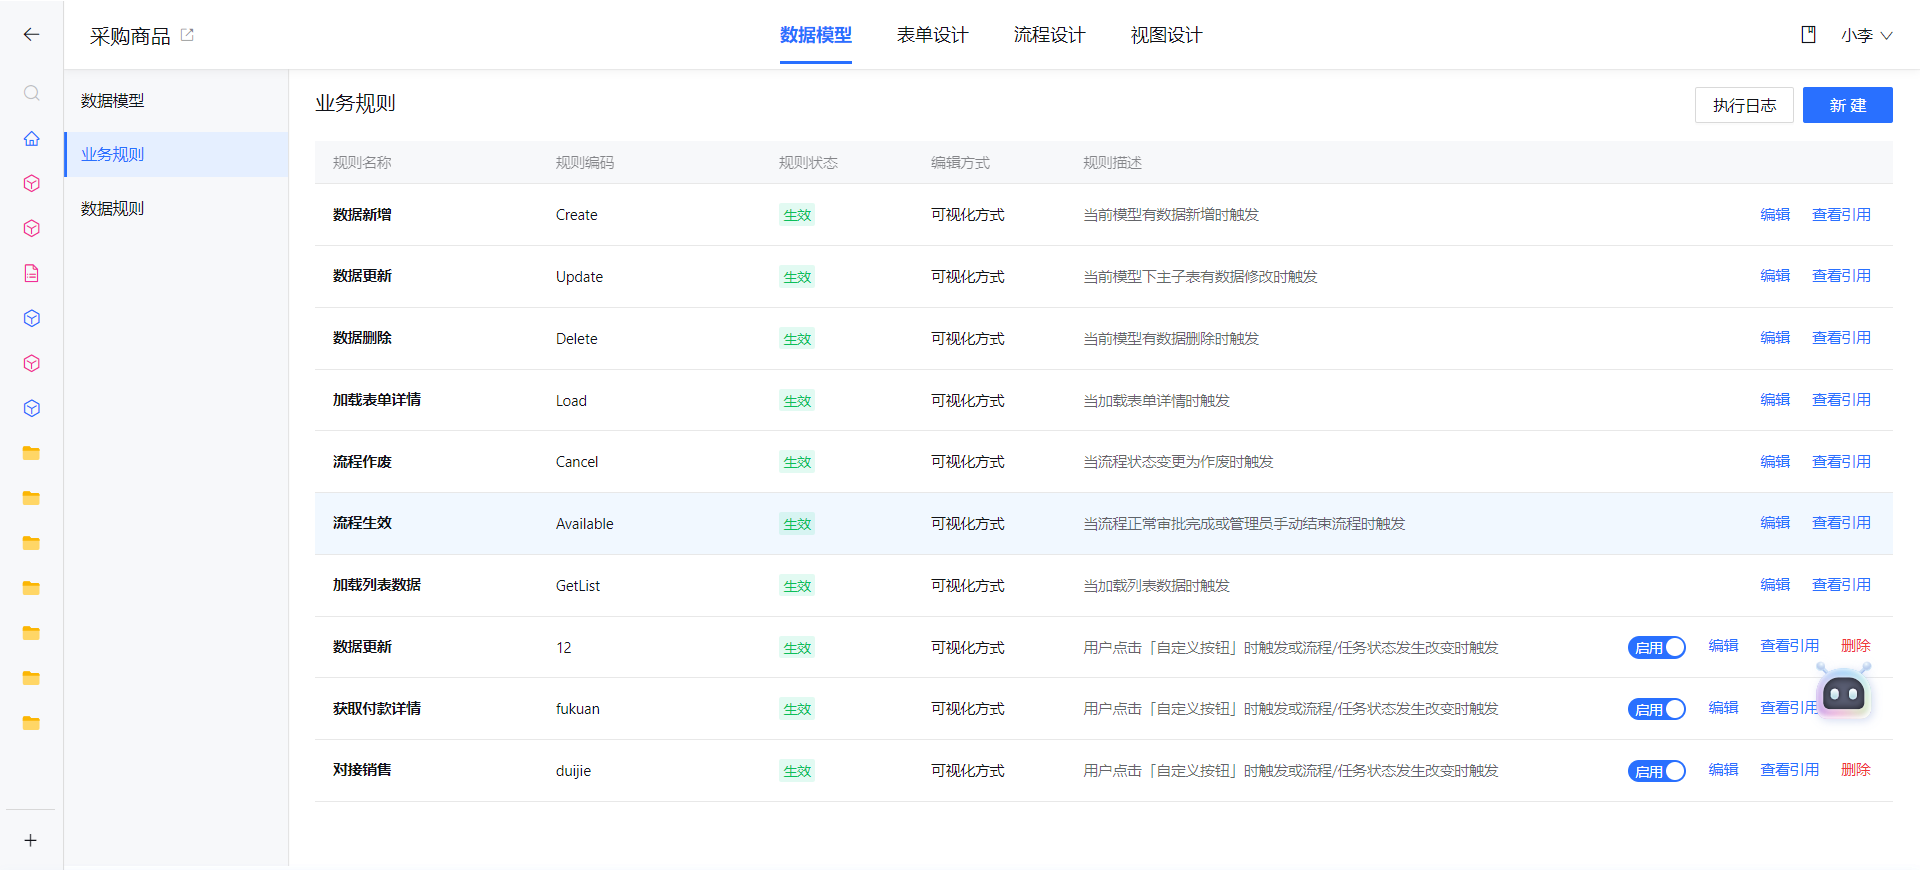Open the red document icon in left rail
The width and height of the screenshot is (1920, 870).
pyautogui.click(x=31, y=273)
